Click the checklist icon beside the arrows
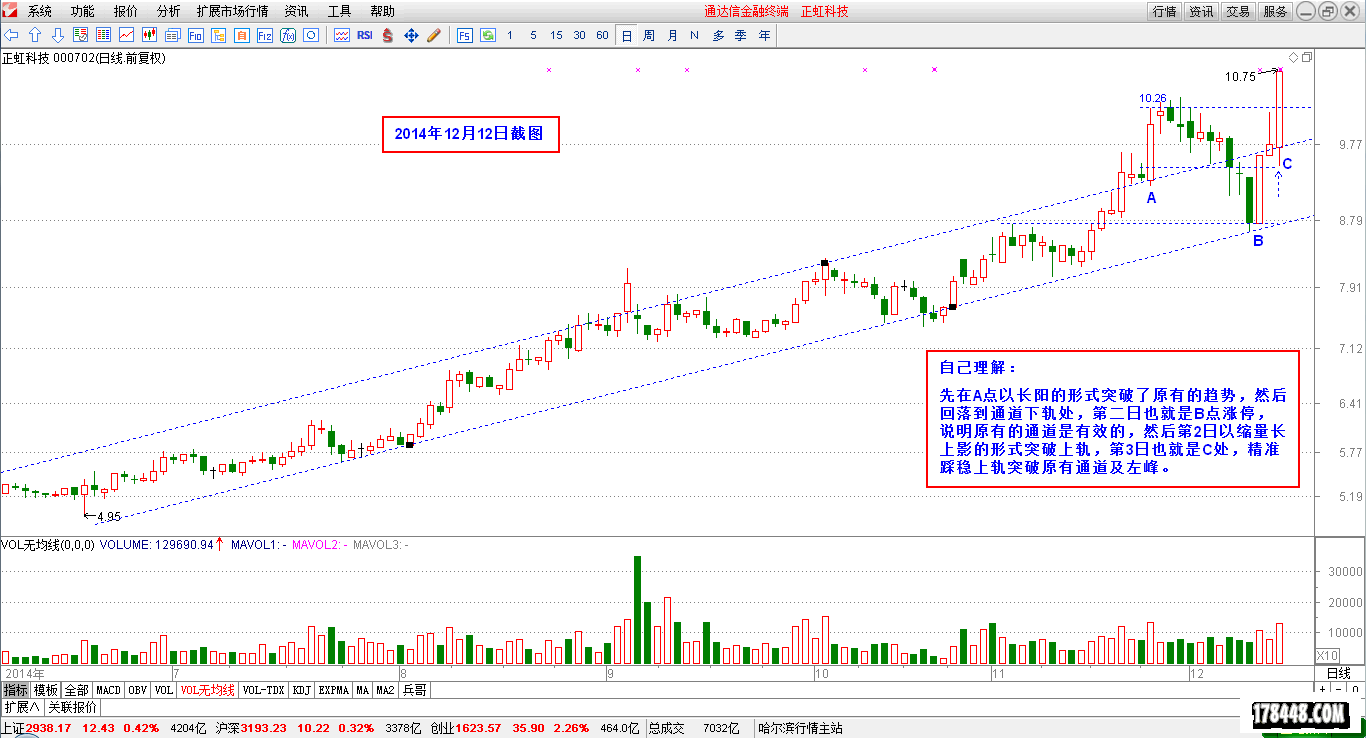The height and width of the screenshot is (738, 1366). pos(80,35)
